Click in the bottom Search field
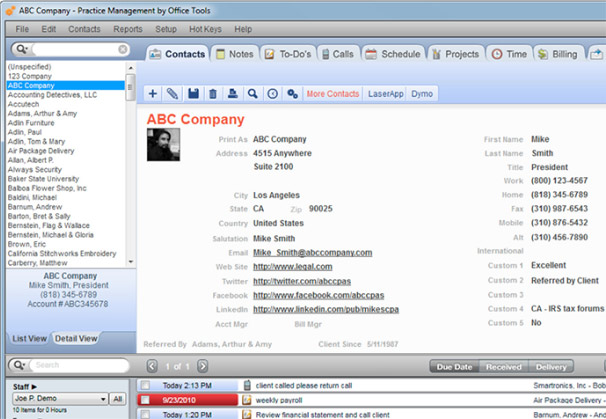 [77, 365]
